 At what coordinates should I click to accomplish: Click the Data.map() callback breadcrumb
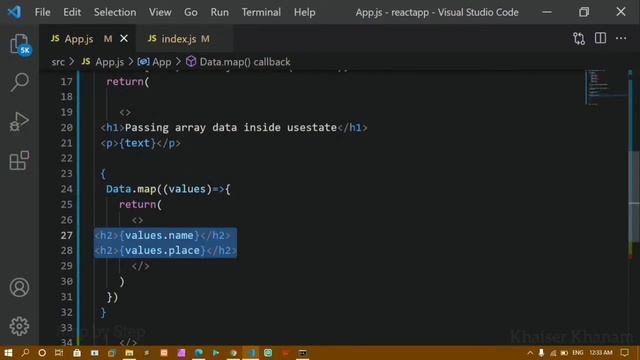[238, 62]
